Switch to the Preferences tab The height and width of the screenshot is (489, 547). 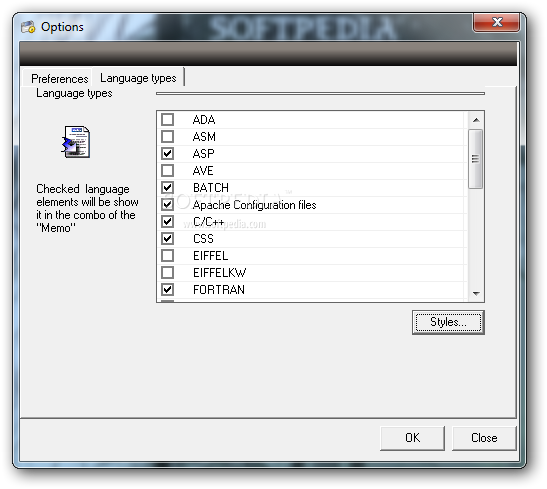coord(59,78)
